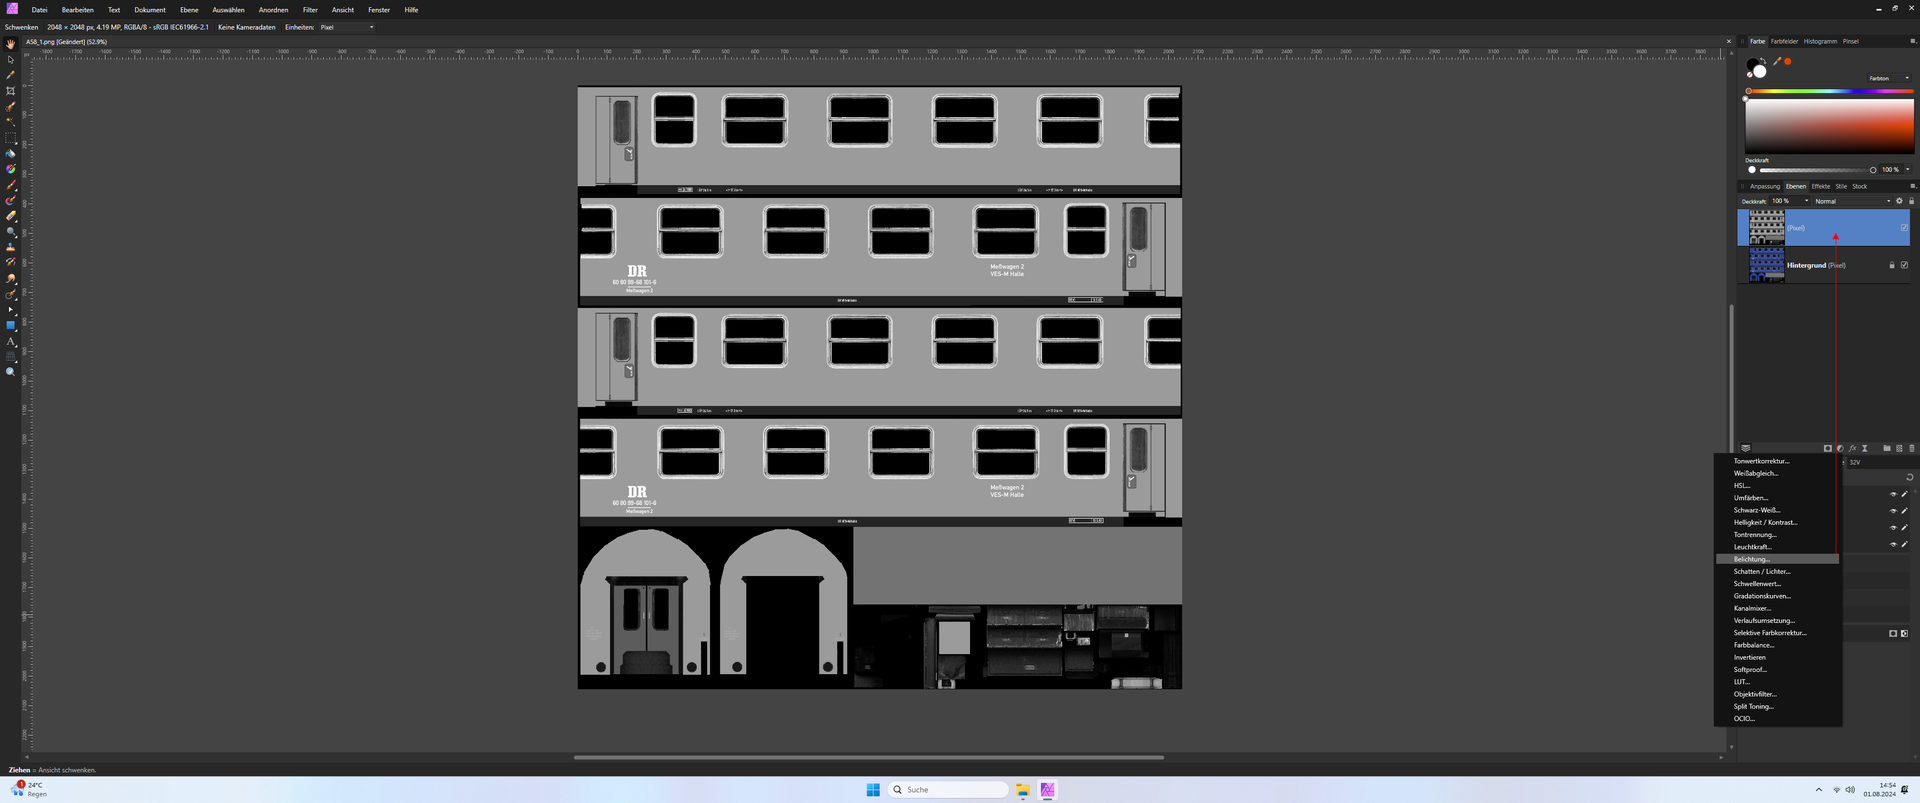
Task: Toggle the lock icon on Hintergrund layer
Action: (x=1892, y=265)
